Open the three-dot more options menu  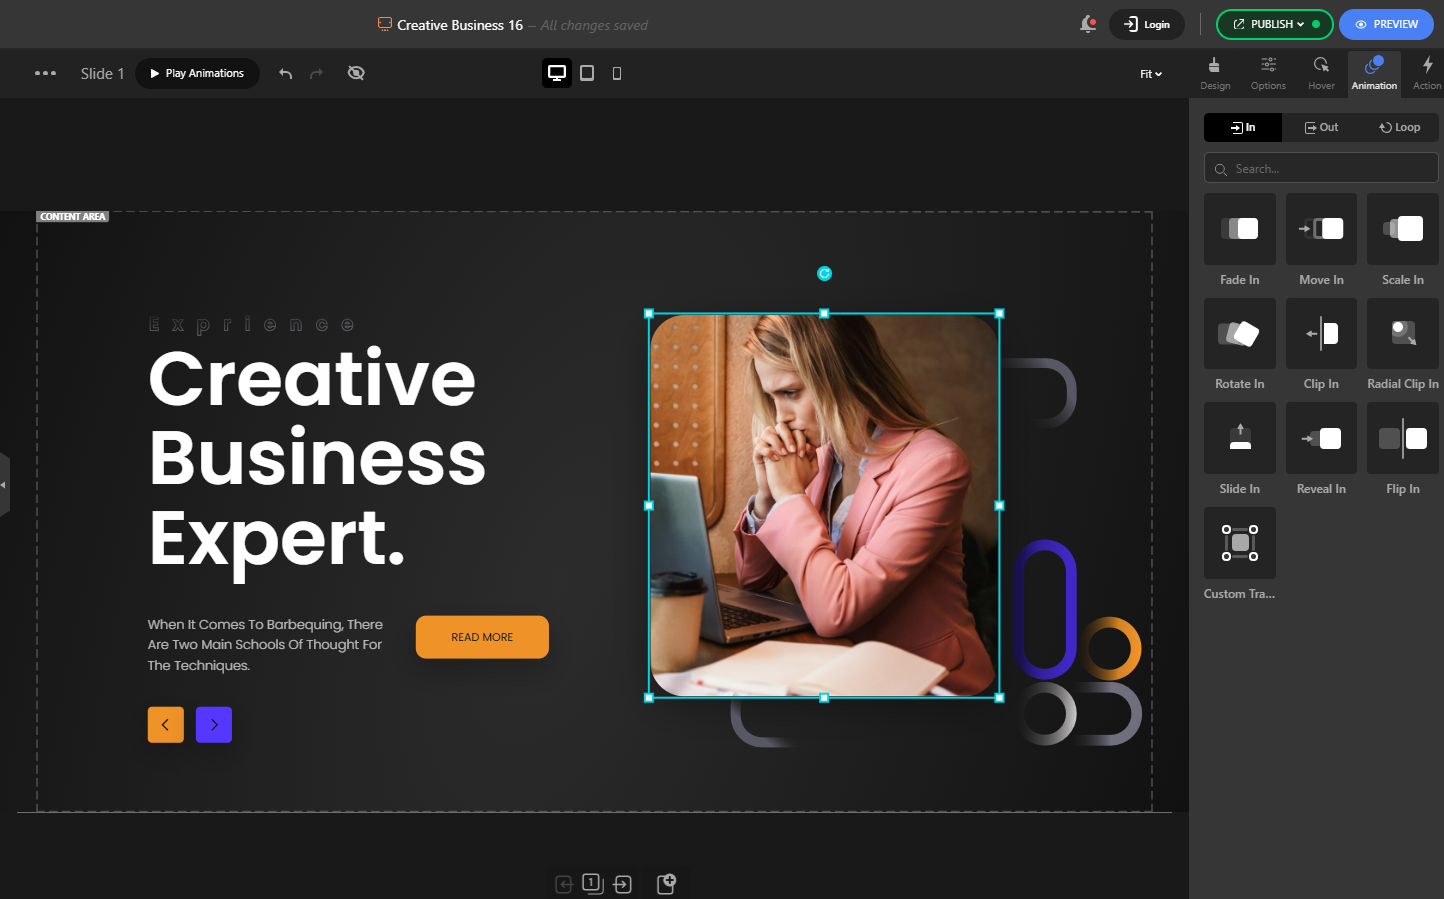45,73
